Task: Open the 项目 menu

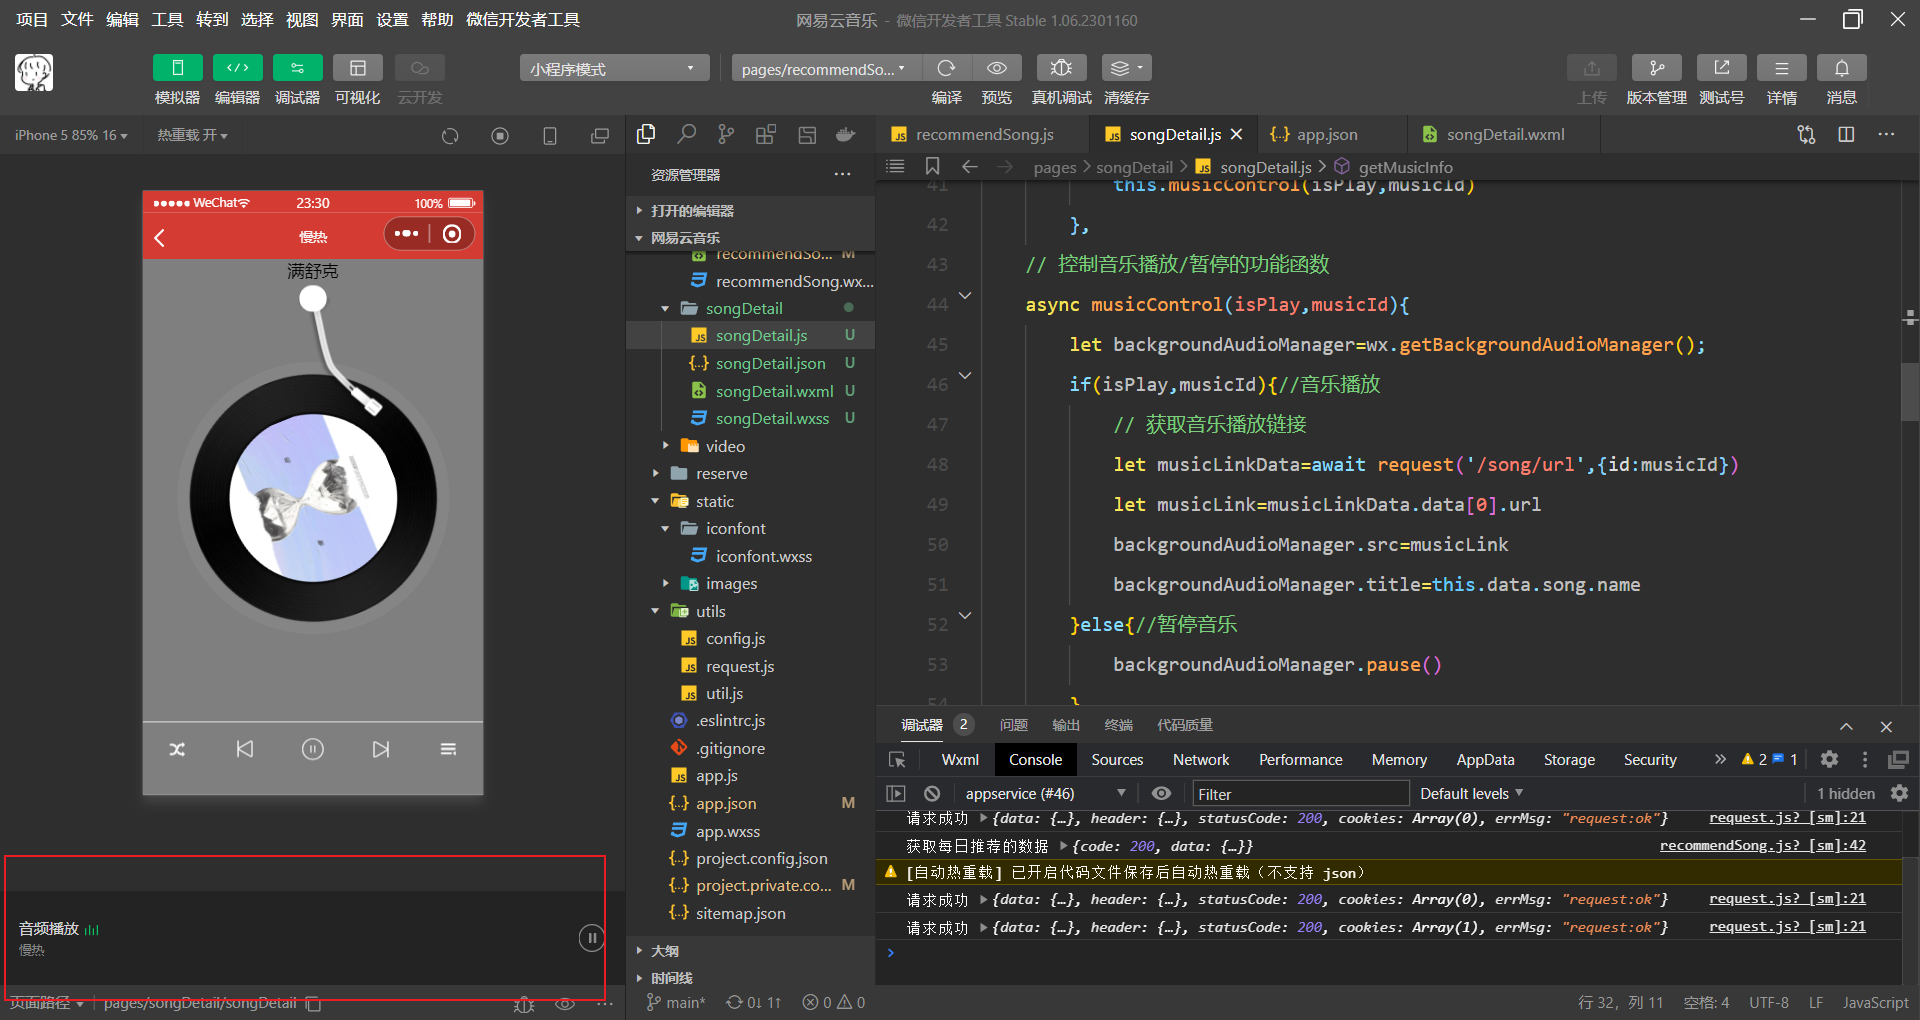Action: pyautogui.click(x=32, y=19)
